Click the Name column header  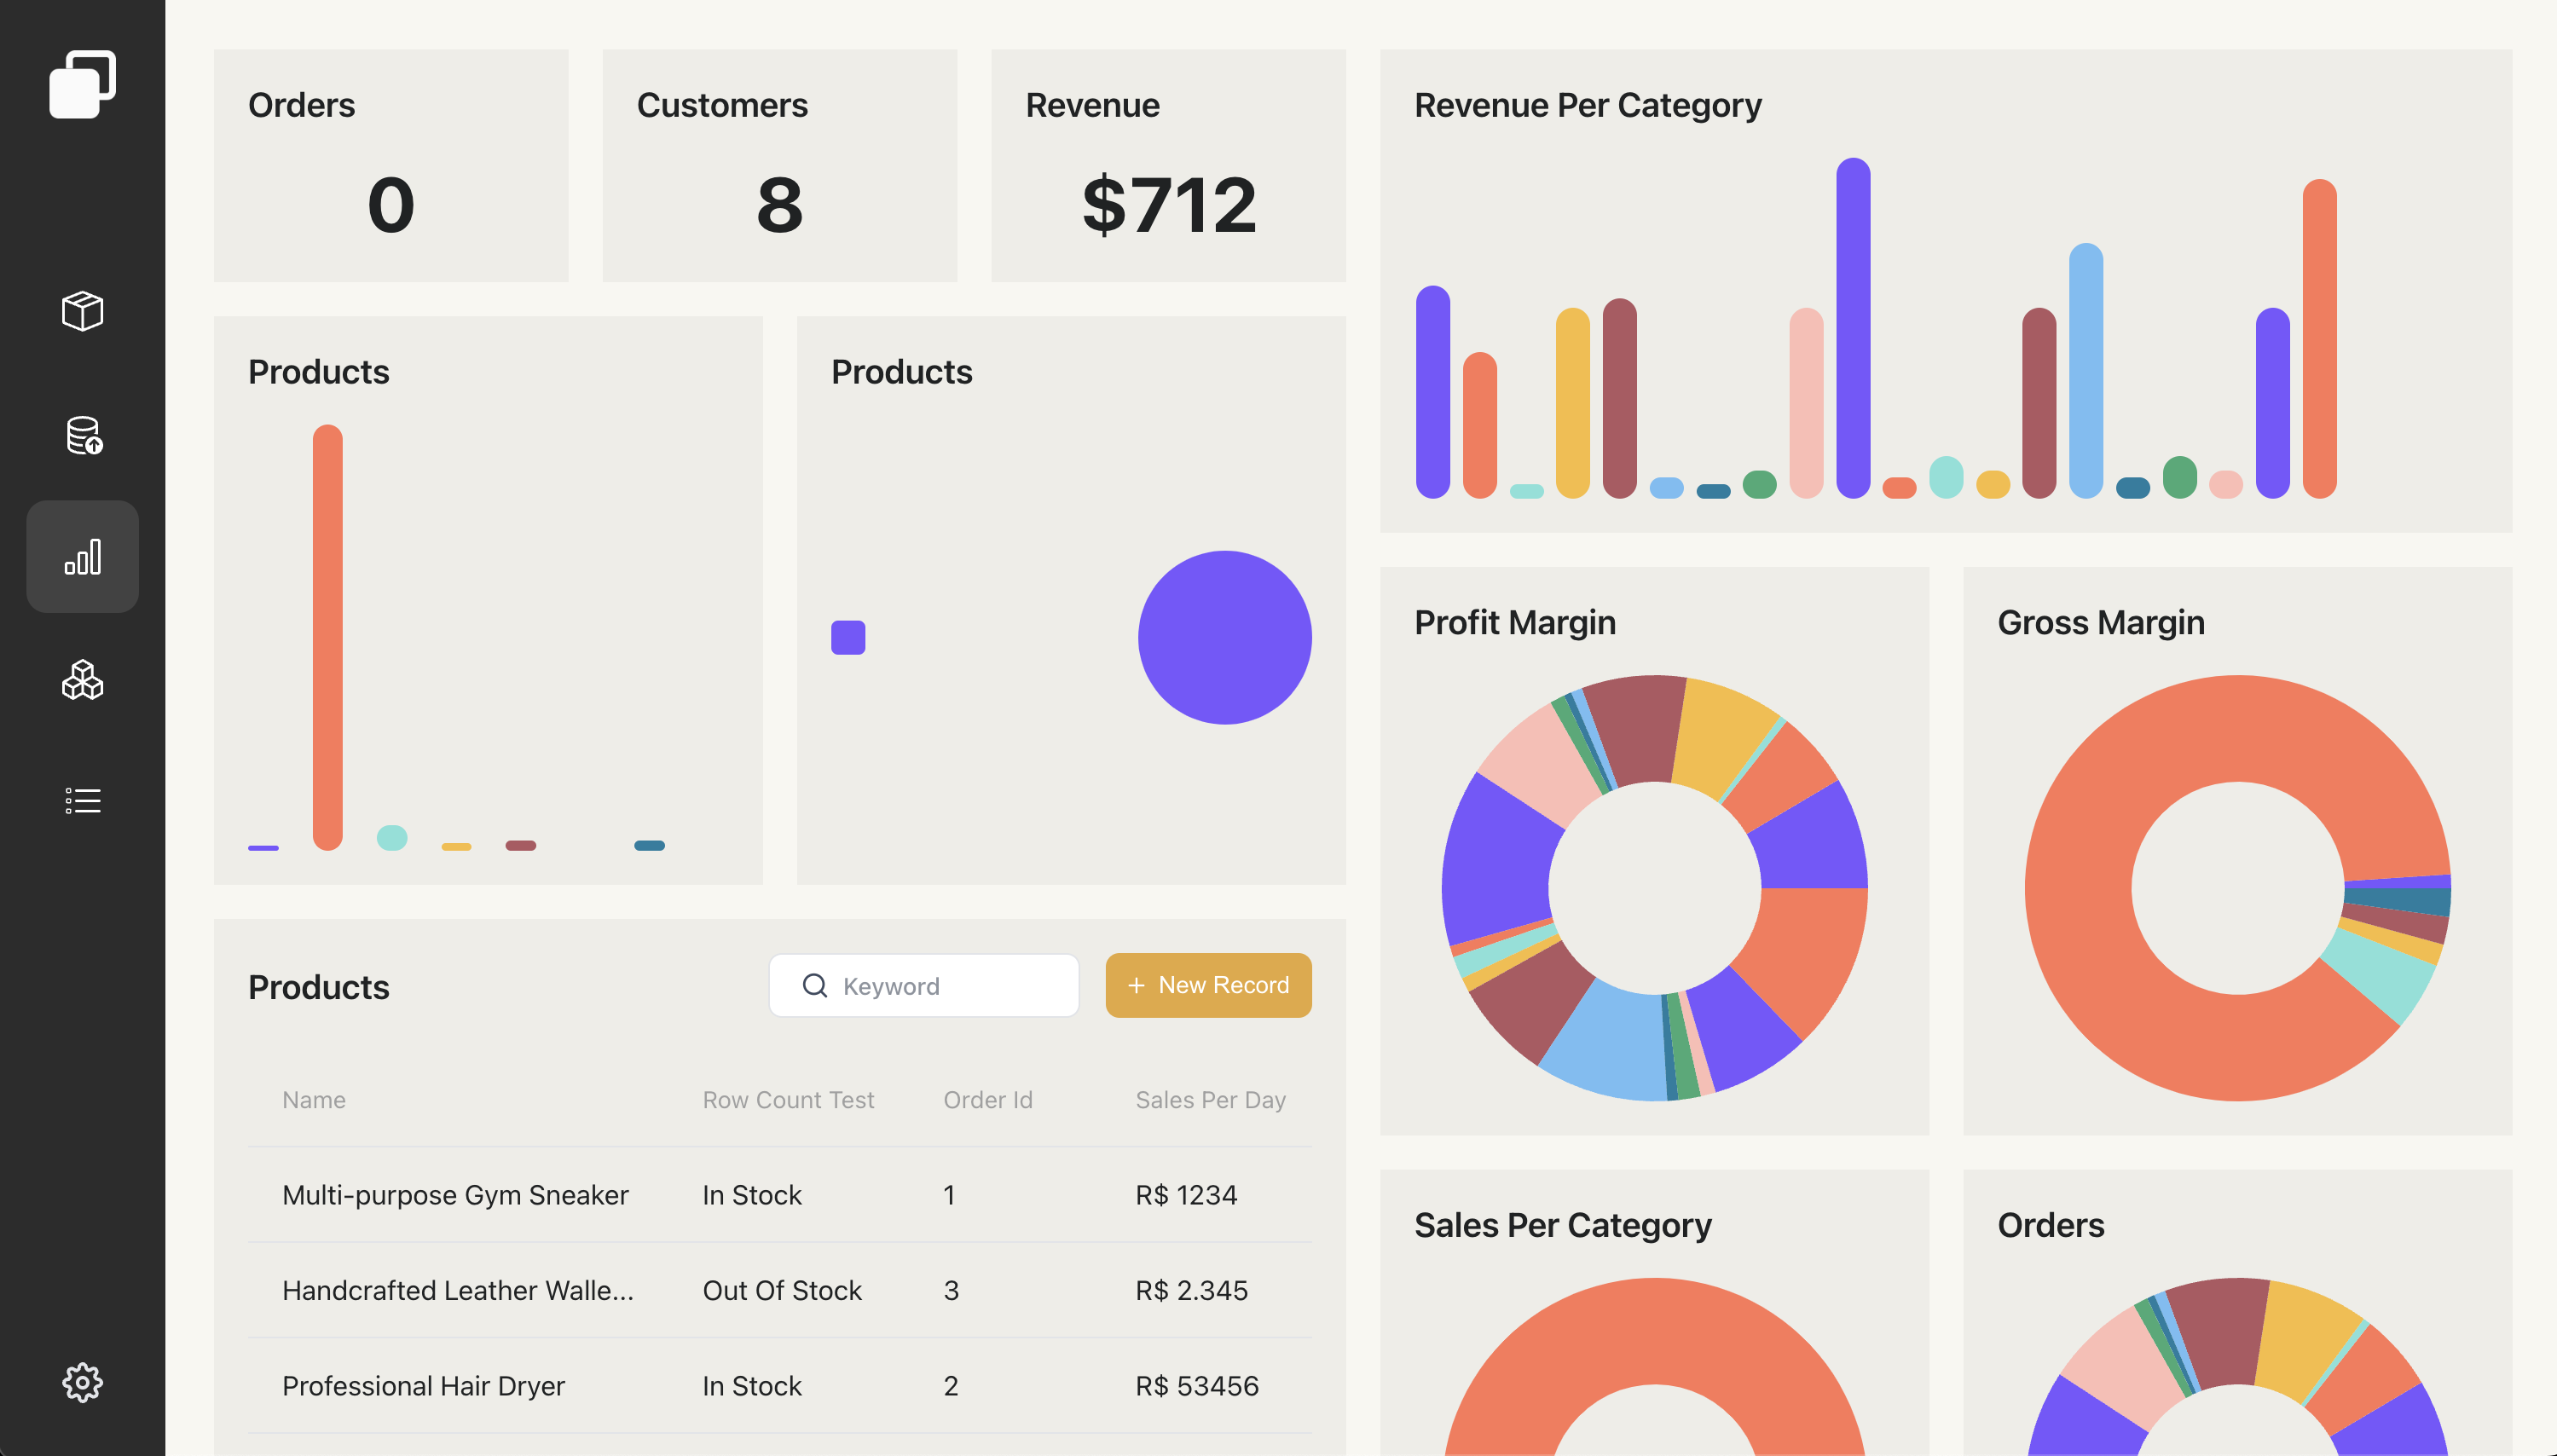313,1100
